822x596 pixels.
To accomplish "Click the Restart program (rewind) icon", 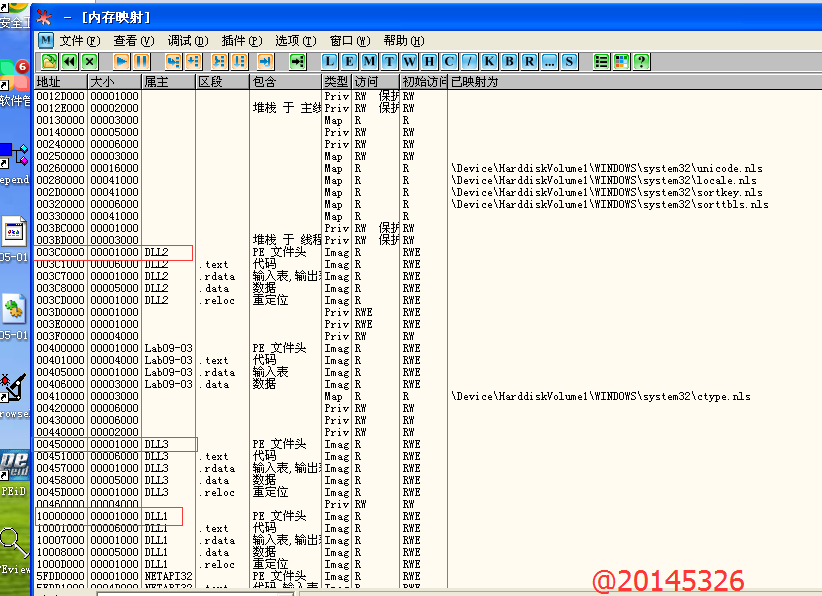I will tap(69, 62).
